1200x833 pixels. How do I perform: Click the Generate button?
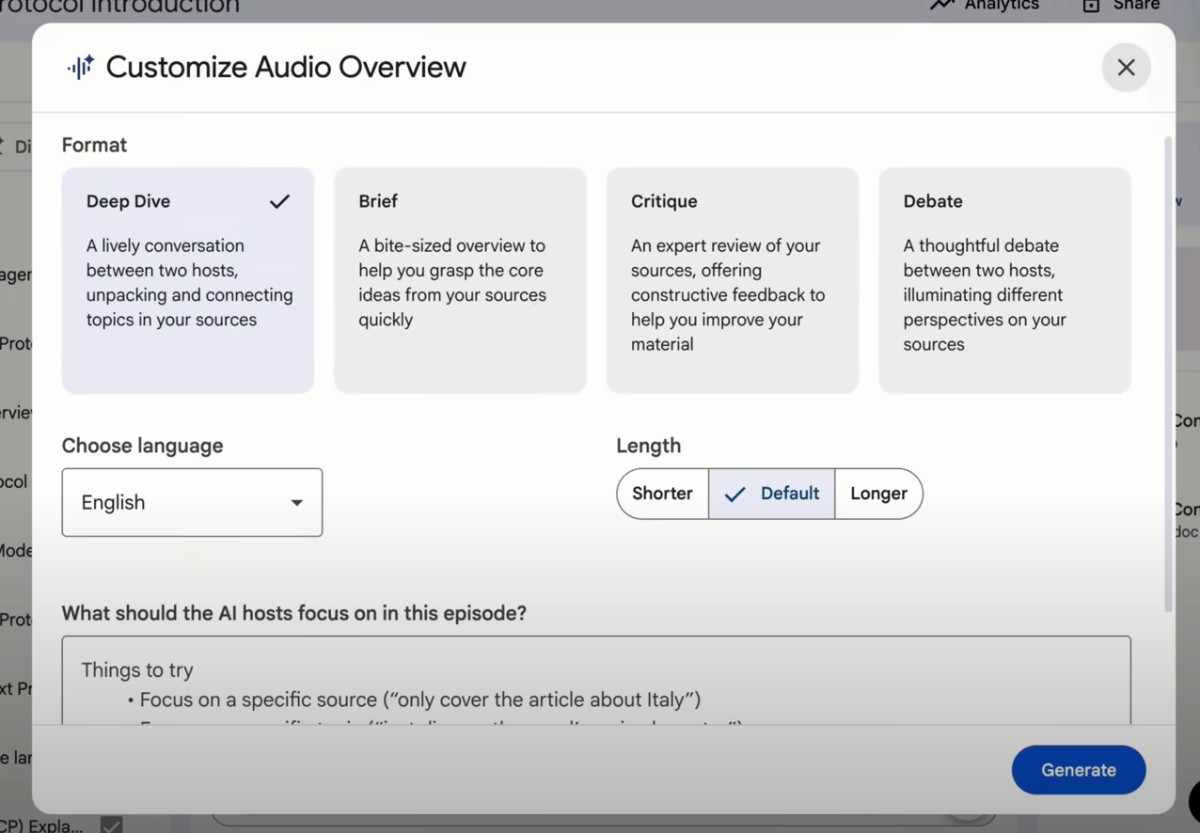pyautogui.click(x=1078, y=770)
